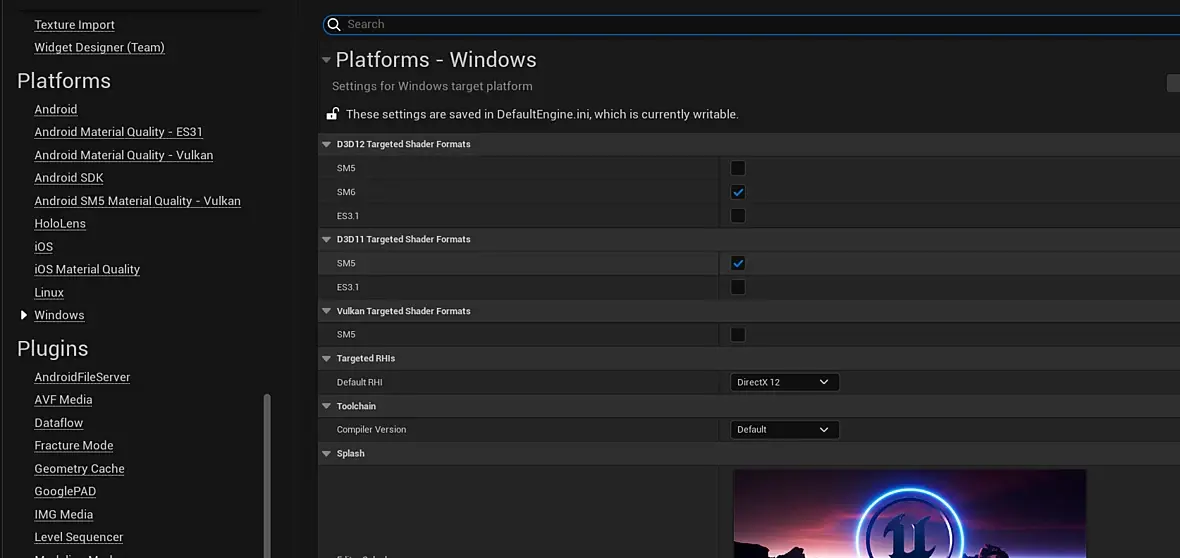The image size is (1180, 558).
Task: Go to iOS Material Quality settings
Action: point(87,269)
